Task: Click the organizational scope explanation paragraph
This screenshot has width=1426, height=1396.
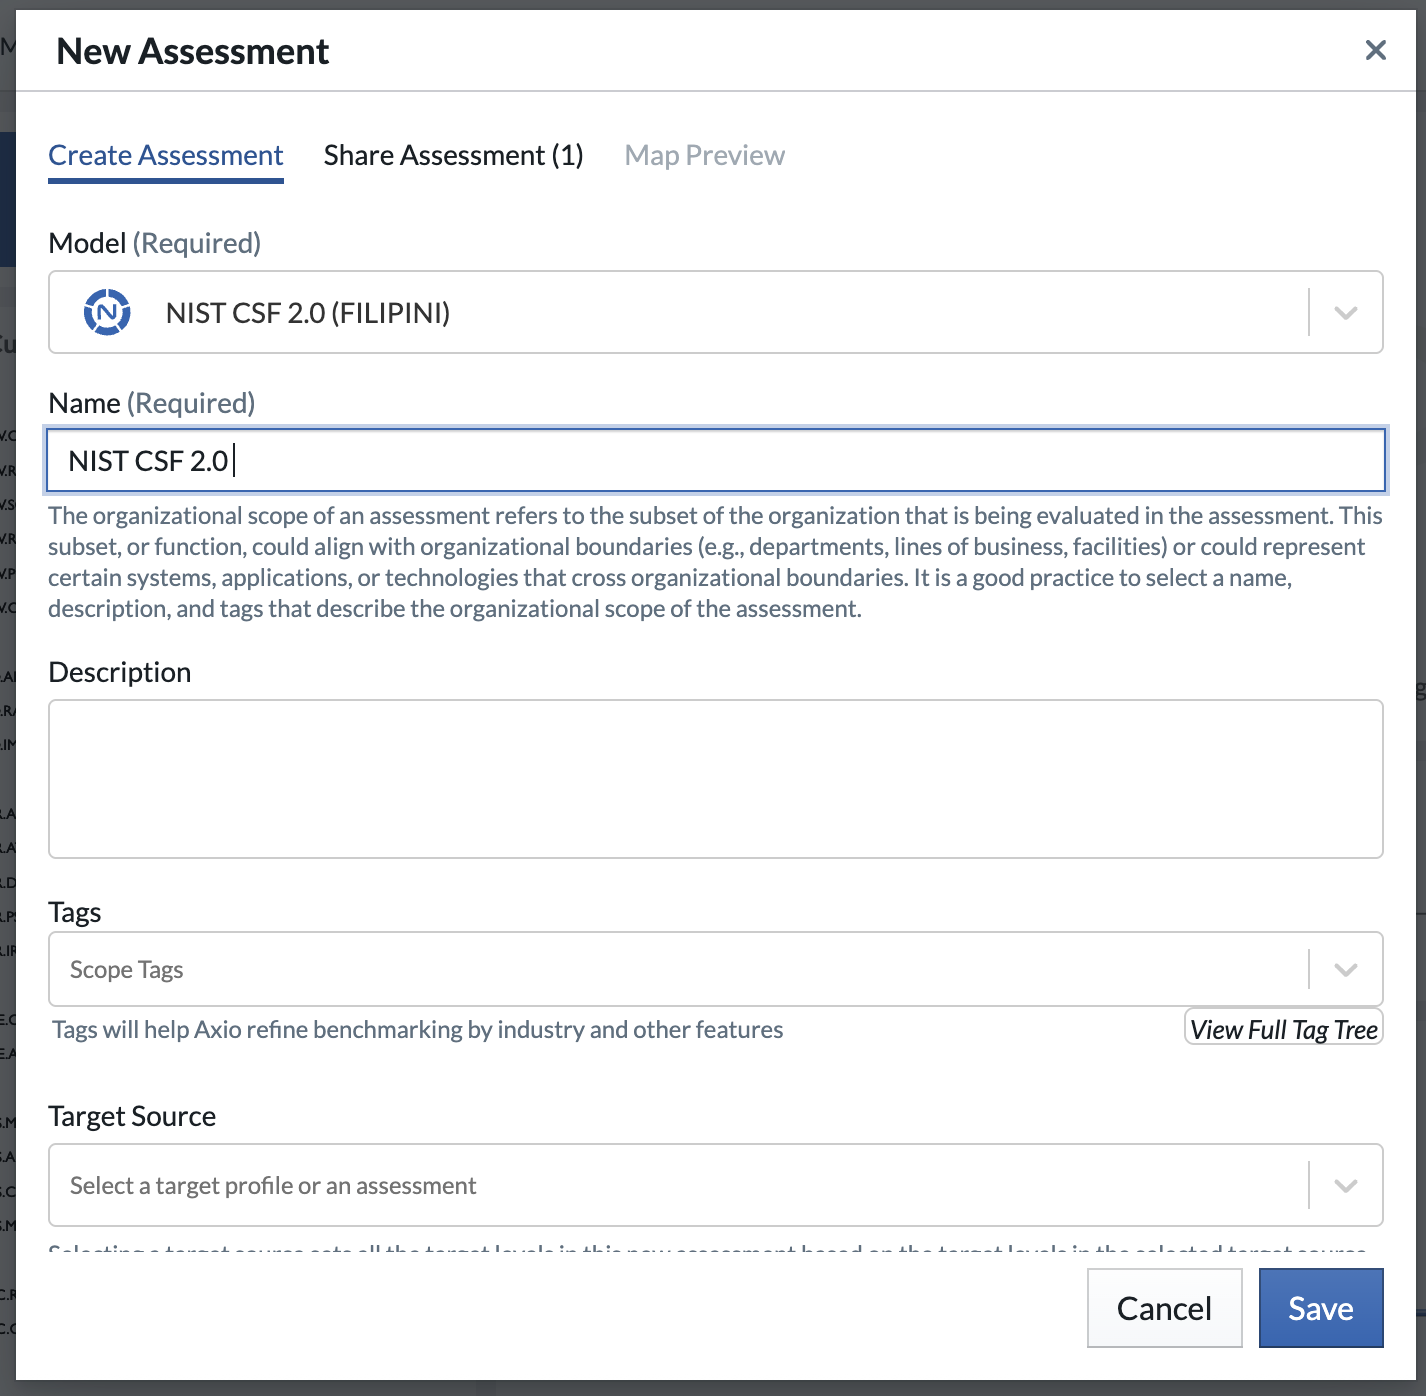Action: point(715,562)
